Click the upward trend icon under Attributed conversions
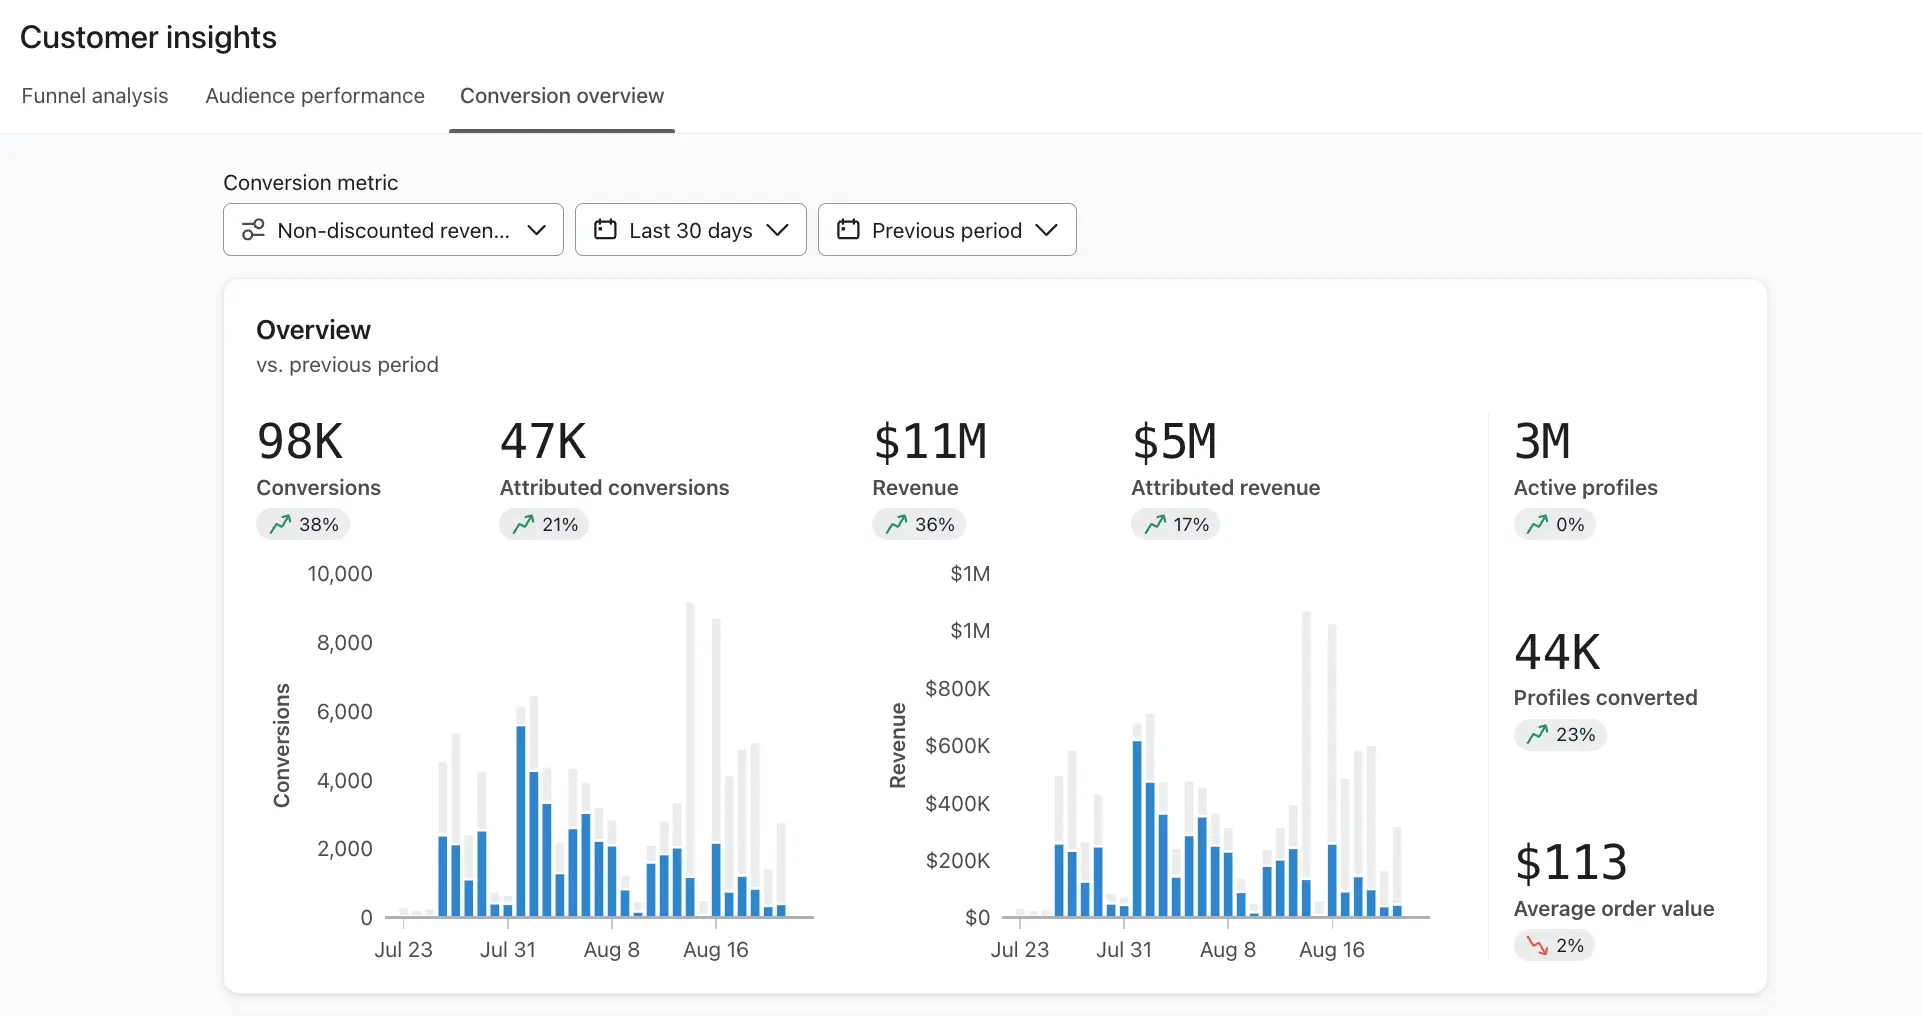This screenshot has width=1922, height=1016. click(x=523, y=524)
